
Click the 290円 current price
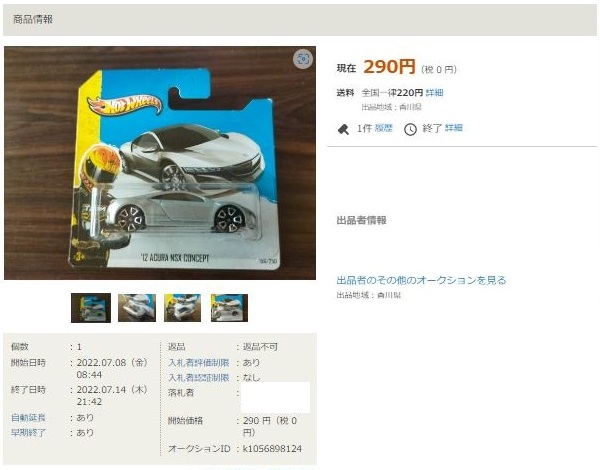389,67
